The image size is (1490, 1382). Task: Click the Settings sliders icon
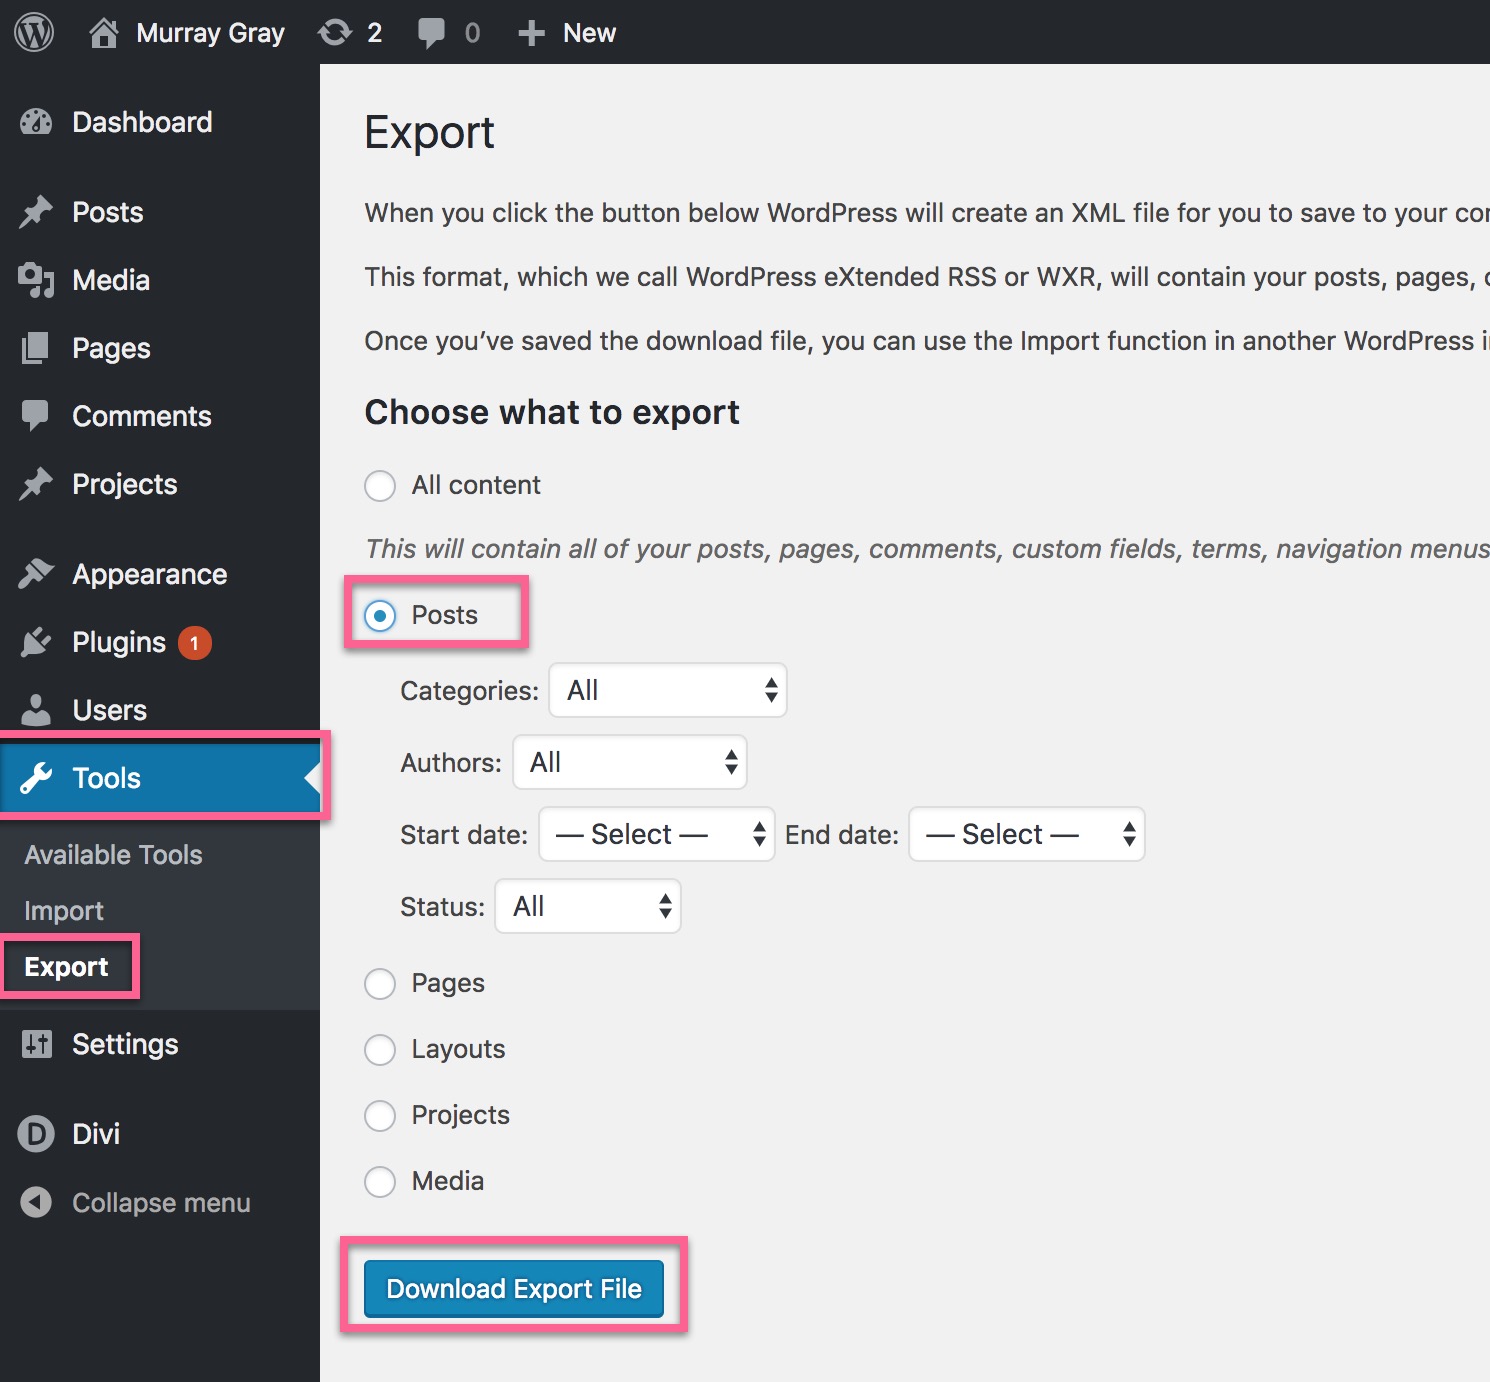36,1044
